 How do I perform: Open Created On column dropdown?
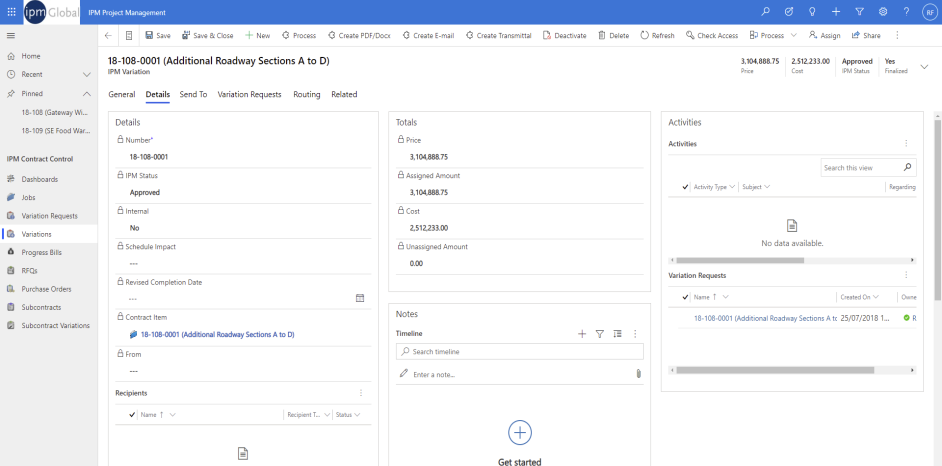point(876,297)
